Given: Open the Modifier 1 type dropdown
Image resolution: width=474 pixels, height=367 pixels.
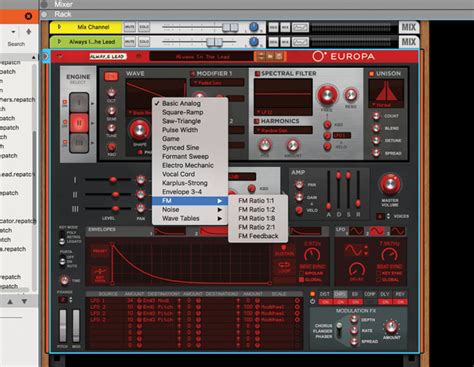Looking at the screenshot, I should (x=217, y=82).
